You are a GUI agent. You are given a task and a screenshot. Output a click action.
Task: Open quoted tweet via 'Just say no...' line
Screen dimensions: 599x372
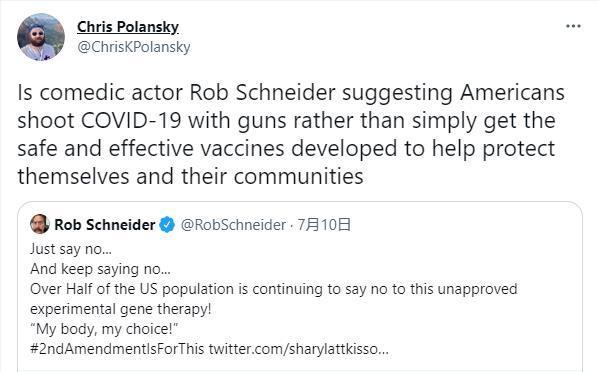tap(71, 249)
